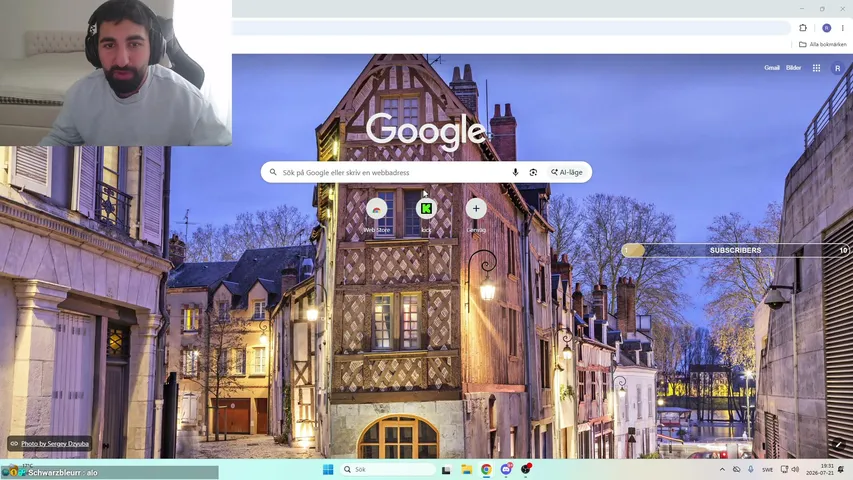Viewport: 853px width, 480px height.
Task: Click the taskbar Sök search field
Action: click(387, 469)
